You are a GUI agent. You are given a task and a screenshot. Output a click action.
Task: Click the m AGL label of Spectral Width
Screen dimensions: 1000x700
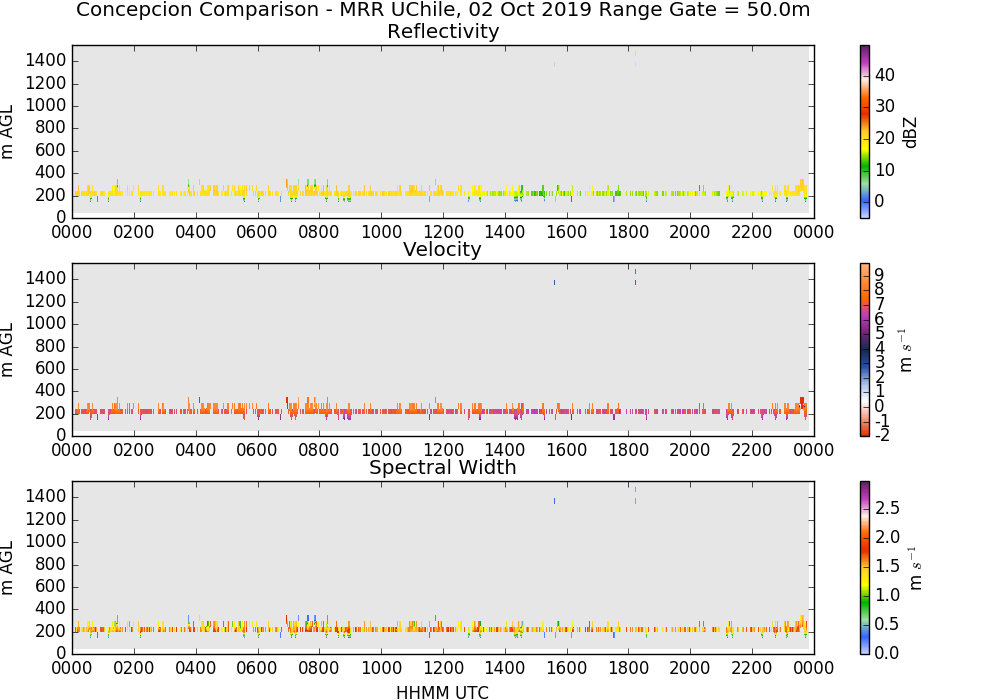[x=7, y=567]
